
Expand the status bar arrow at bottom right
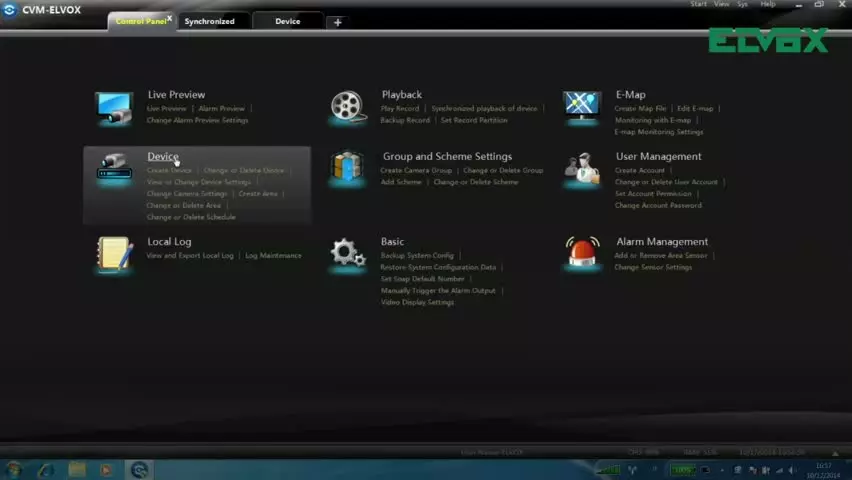(835, 453)
